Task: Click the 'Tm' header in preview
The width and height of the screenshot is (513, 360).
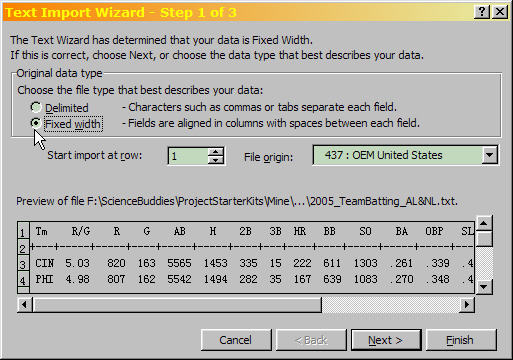Action: point(42,231)
